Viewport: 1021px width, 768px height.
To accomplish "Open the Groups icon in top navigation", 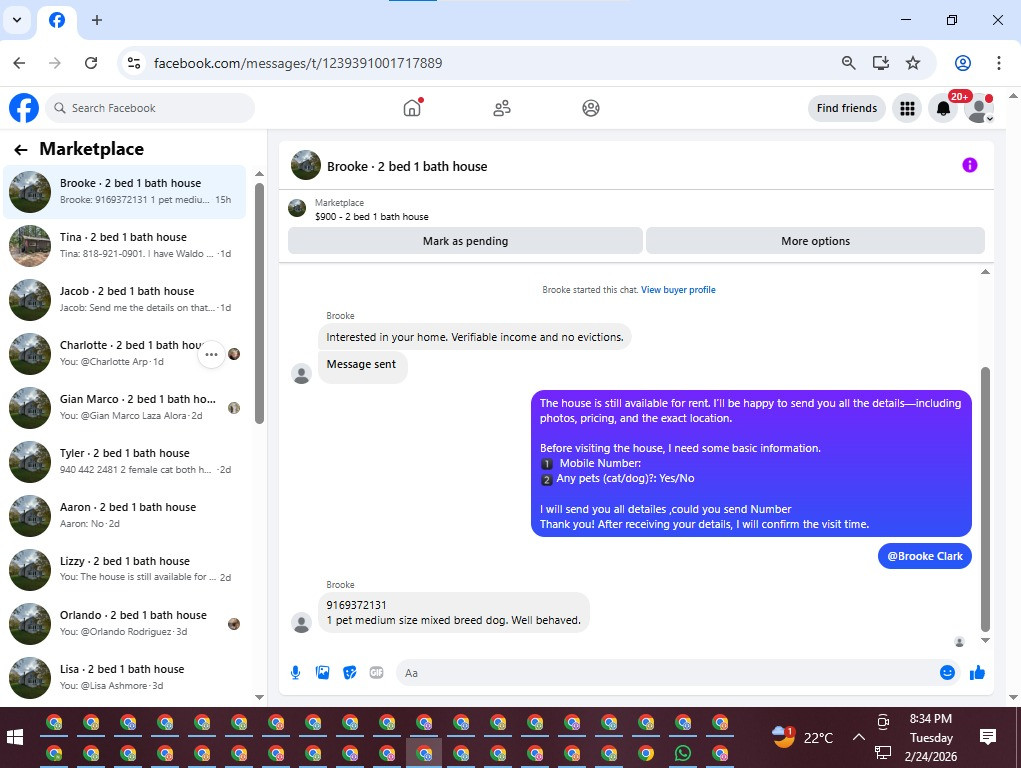I will [x=591, y=107].
